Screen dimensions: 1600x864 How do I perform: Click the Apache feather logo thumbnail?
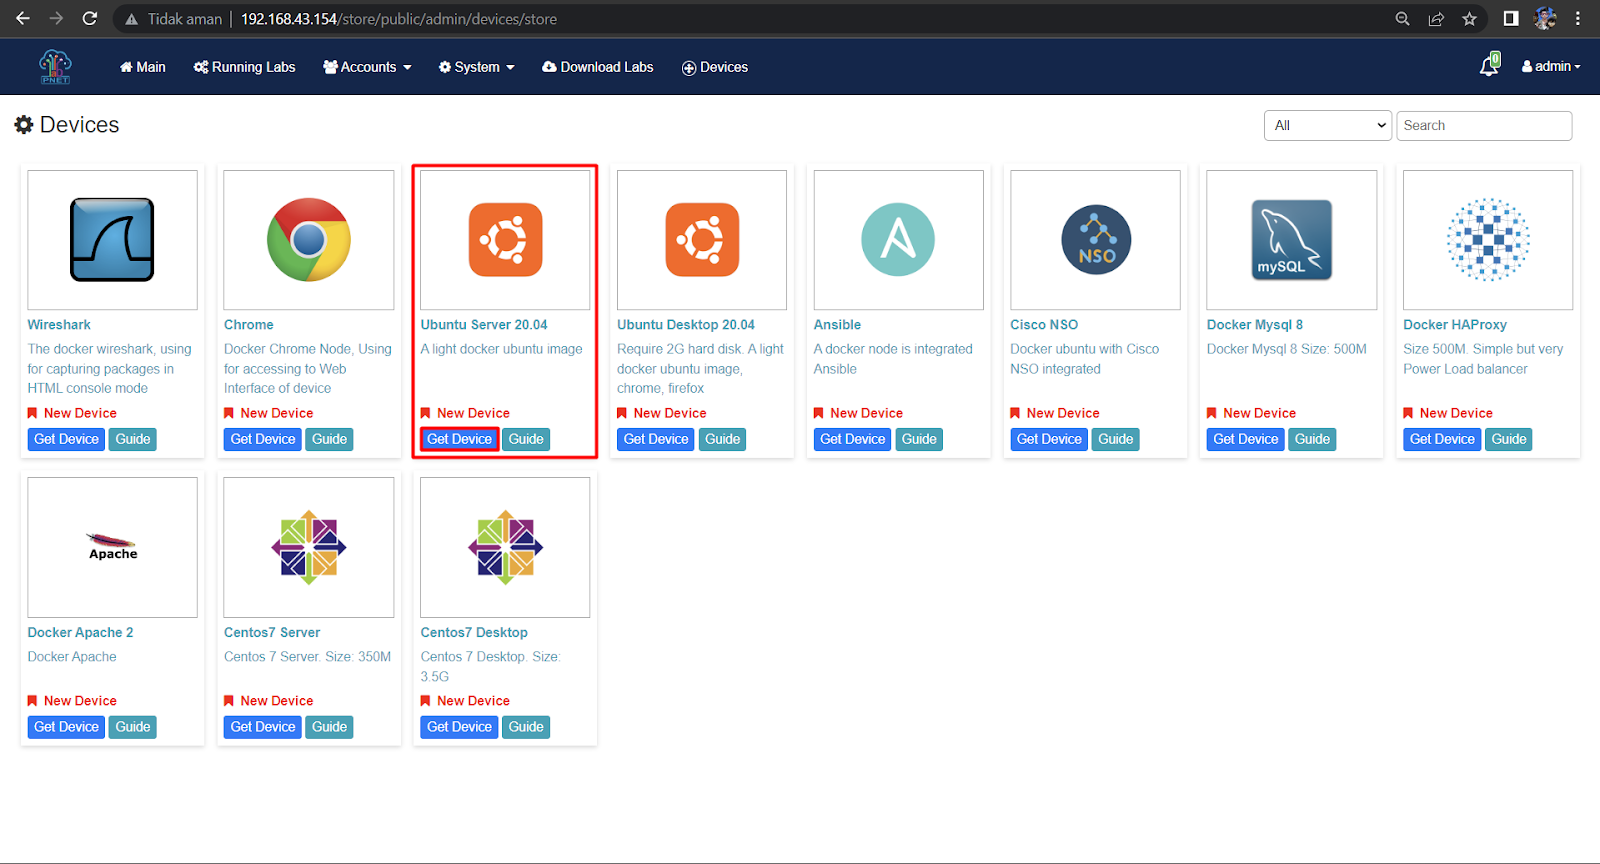pos(112,547)
